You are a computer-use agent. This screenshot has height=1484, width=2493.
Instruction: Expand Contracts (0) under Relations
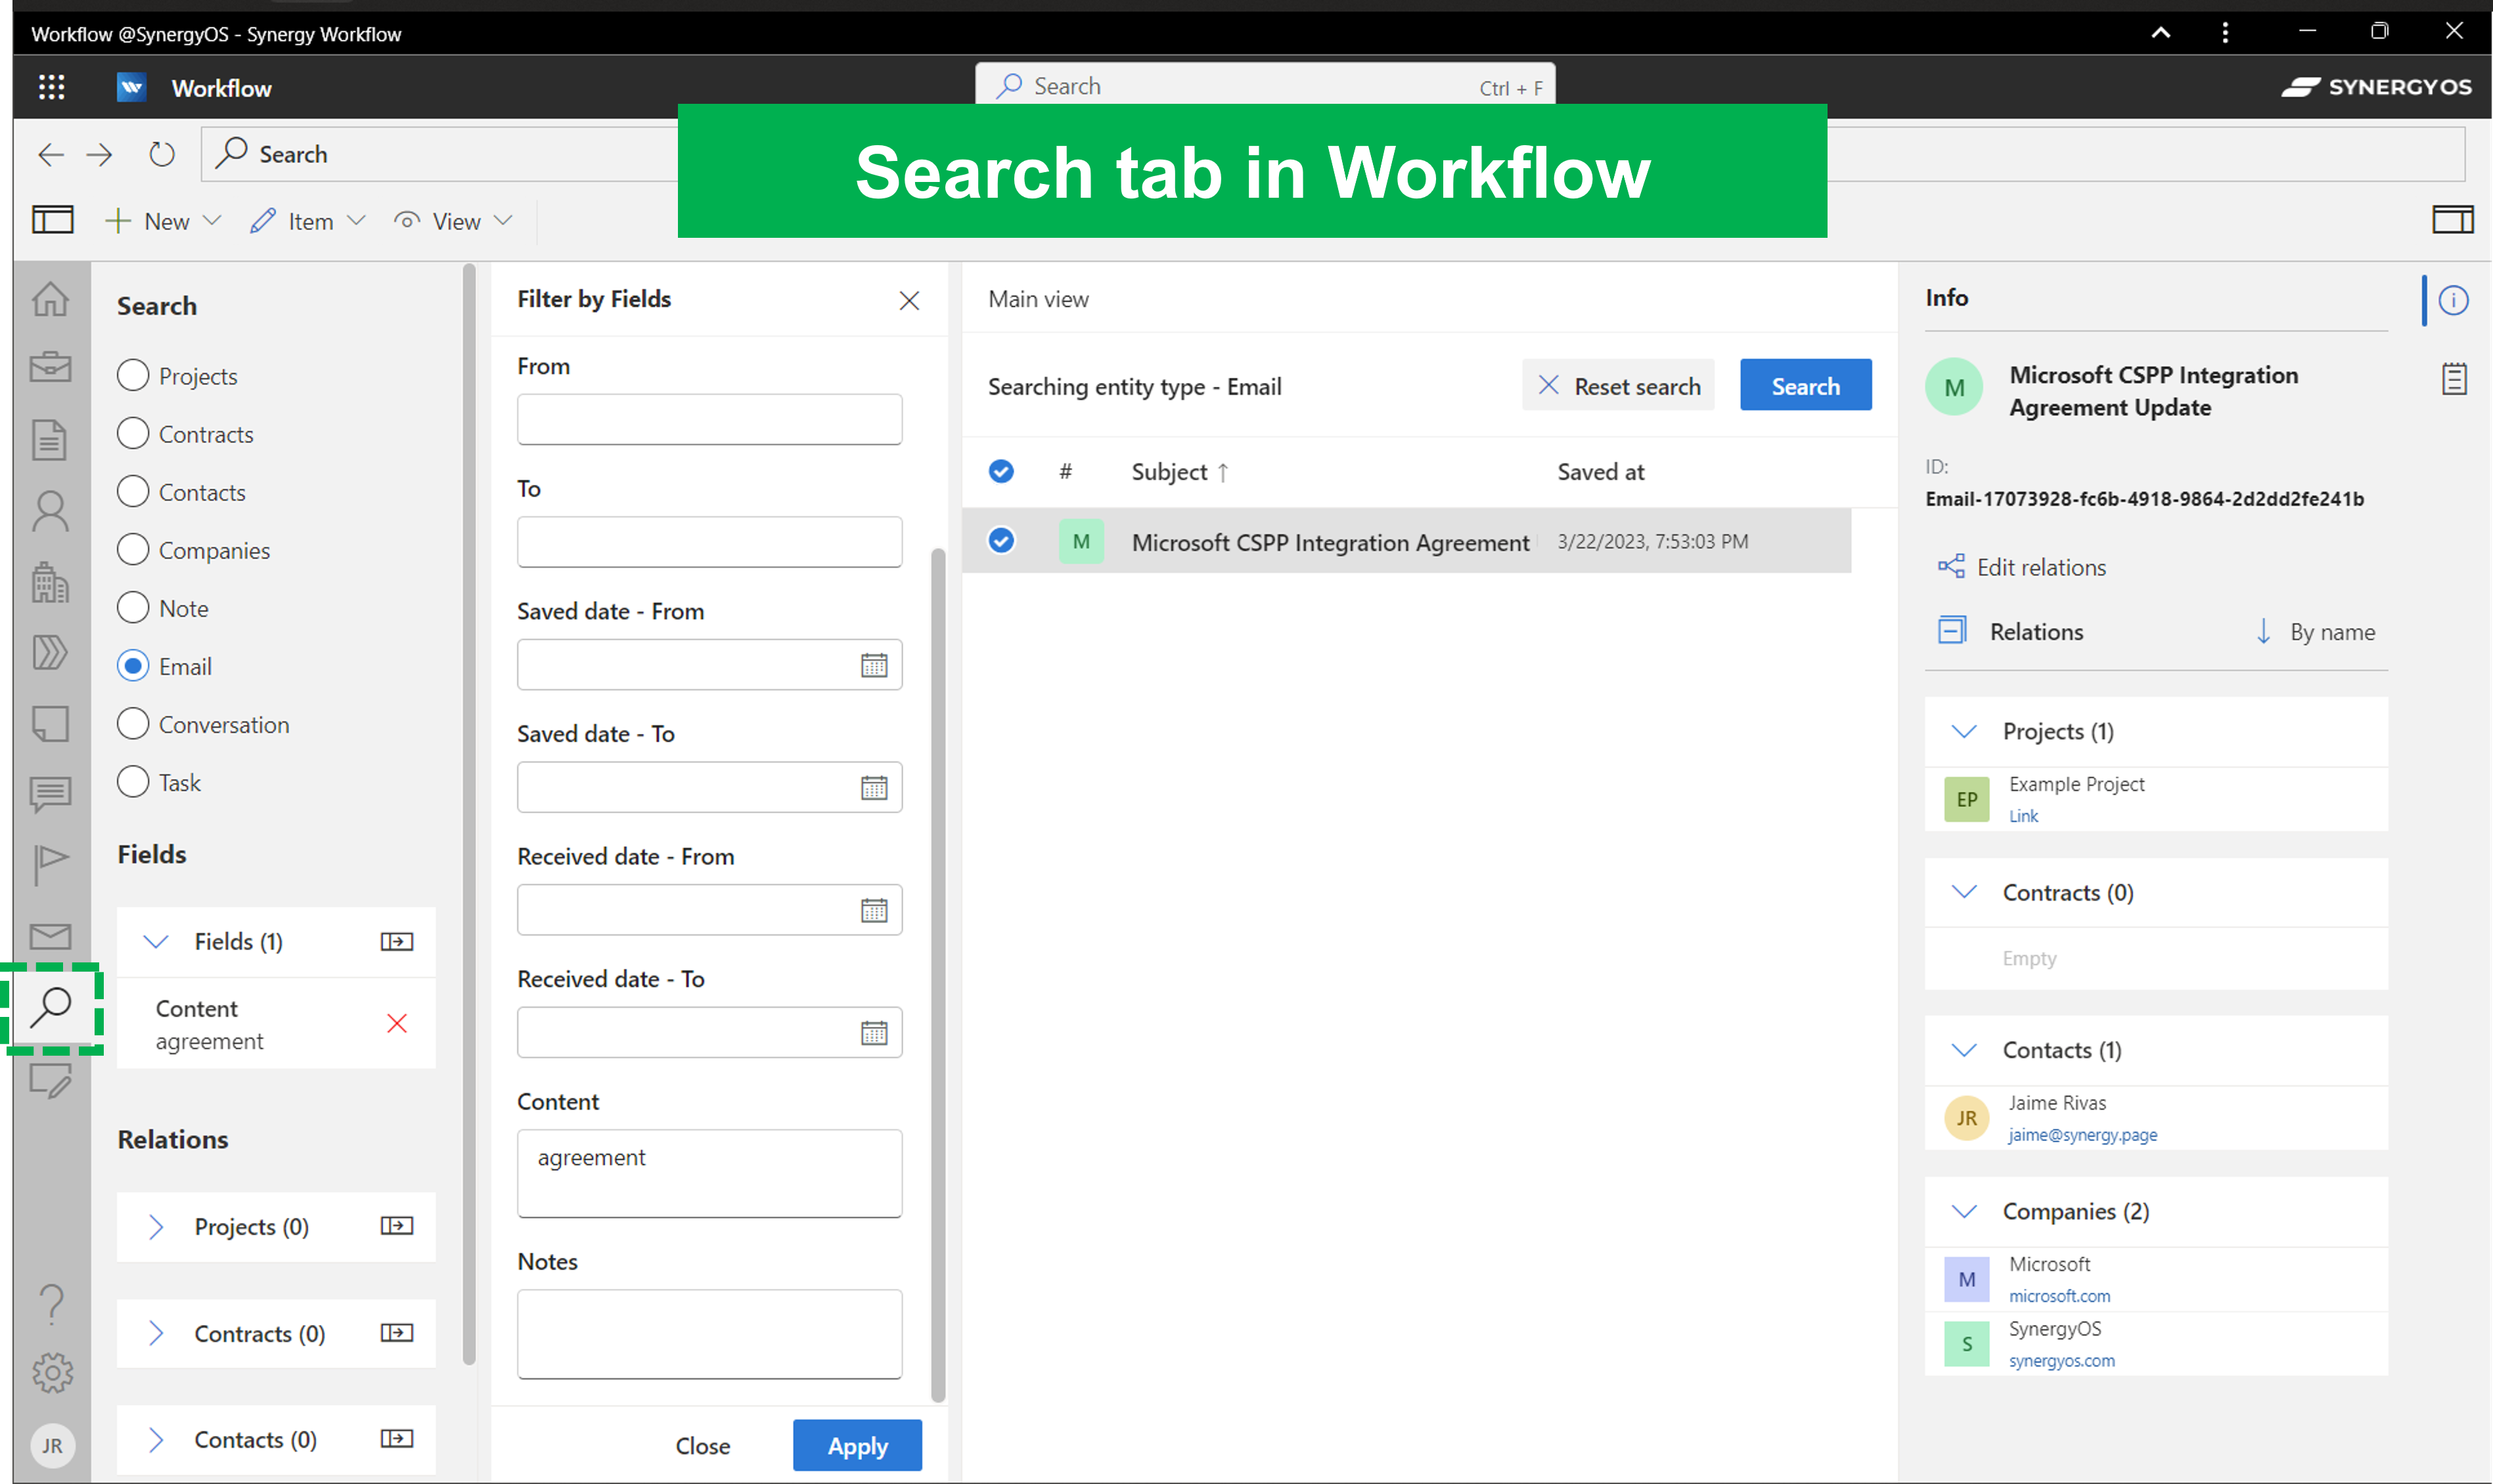pyautogui.click(x=156, y=1333)
